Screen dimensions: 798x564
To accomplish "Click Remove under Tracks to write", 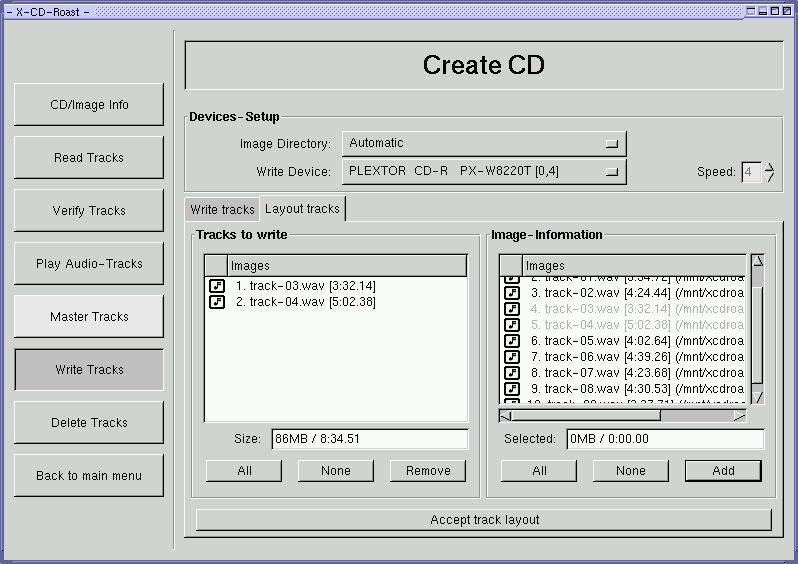I will (x=428, y=471).
